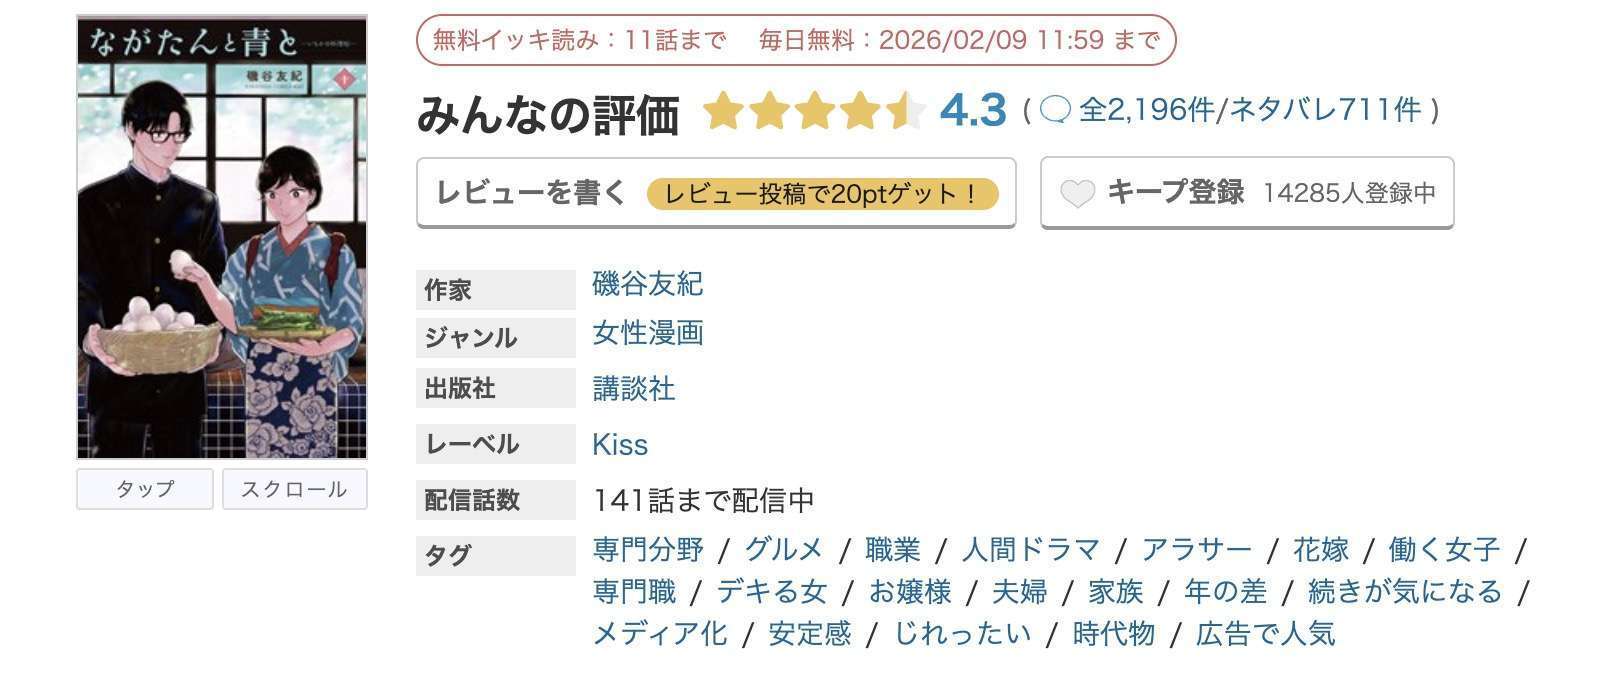Click the レビュー投稿で20ptゲット badge
Viewport: 1624px width, 690px height.
click(x=823, y=194)
